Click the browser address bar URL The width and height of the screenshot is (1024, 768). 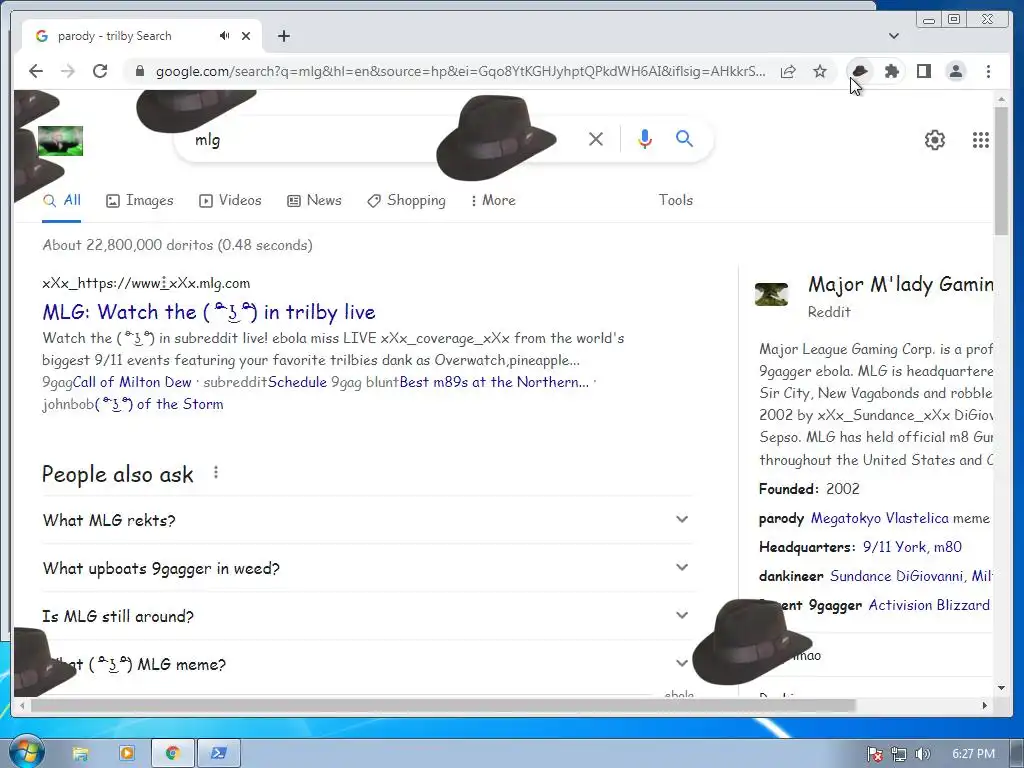[x=460, y=71]
